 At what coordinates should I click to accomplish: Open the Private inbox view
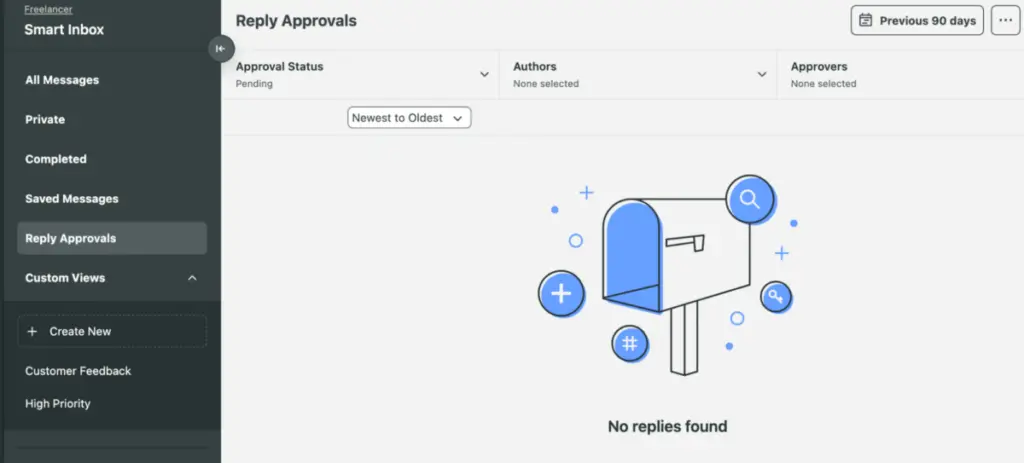point(45,120)
